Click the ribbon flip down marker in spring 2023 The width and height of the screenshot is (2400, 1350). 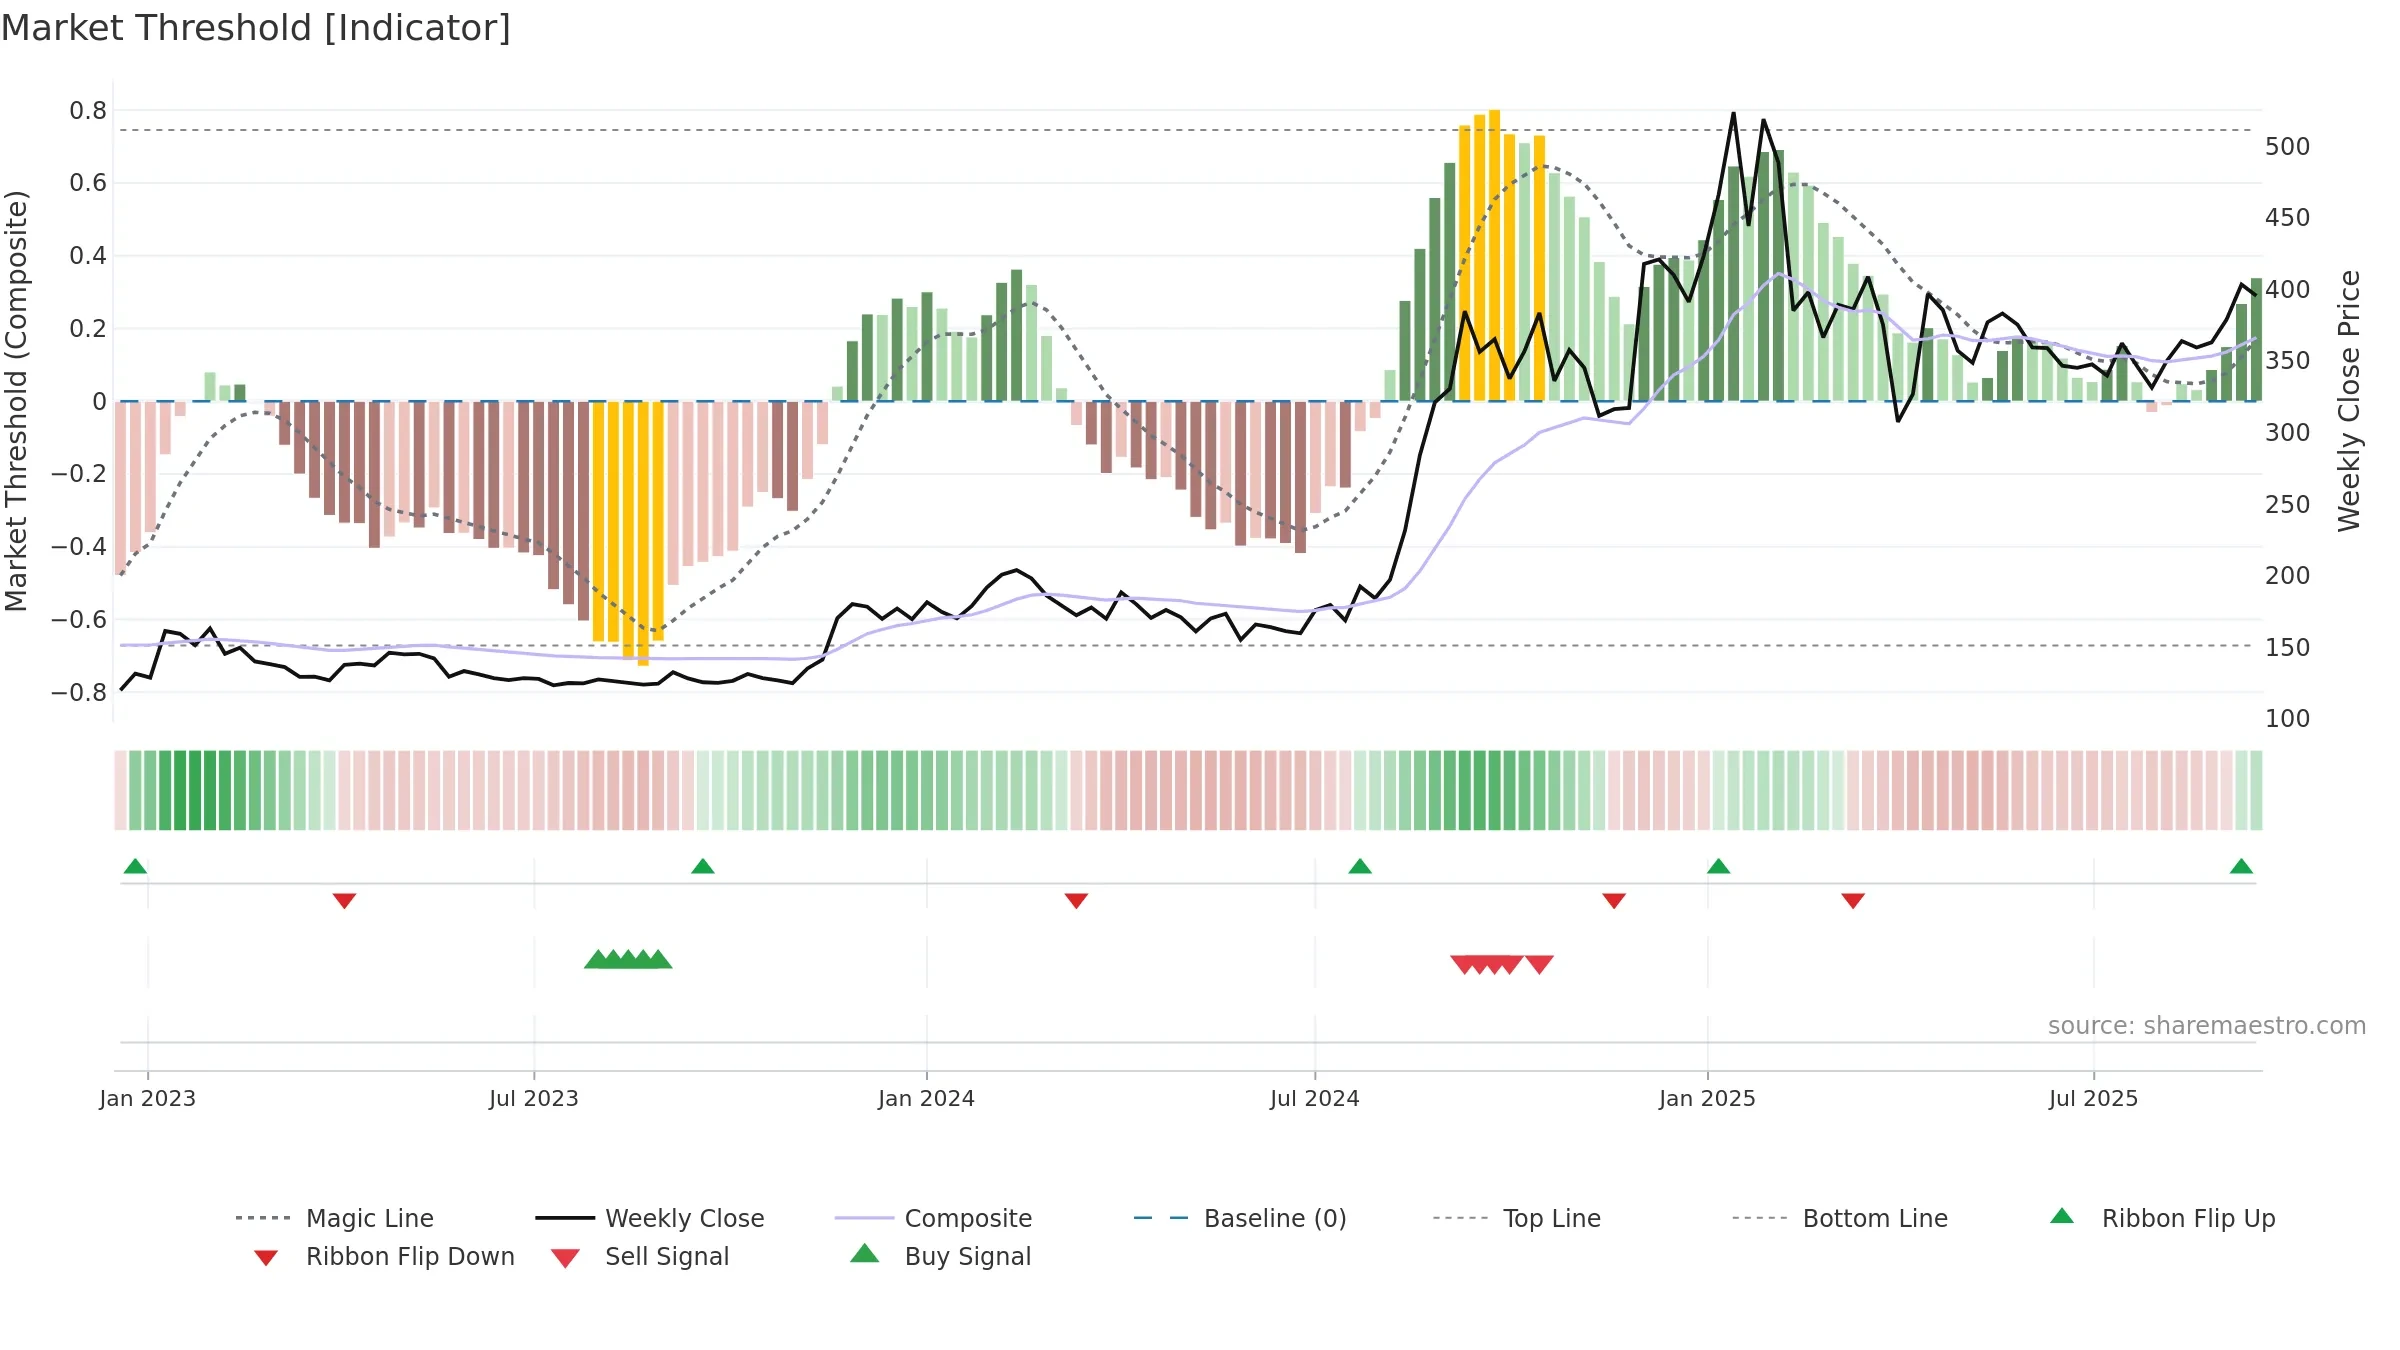[x=344, y=901]
